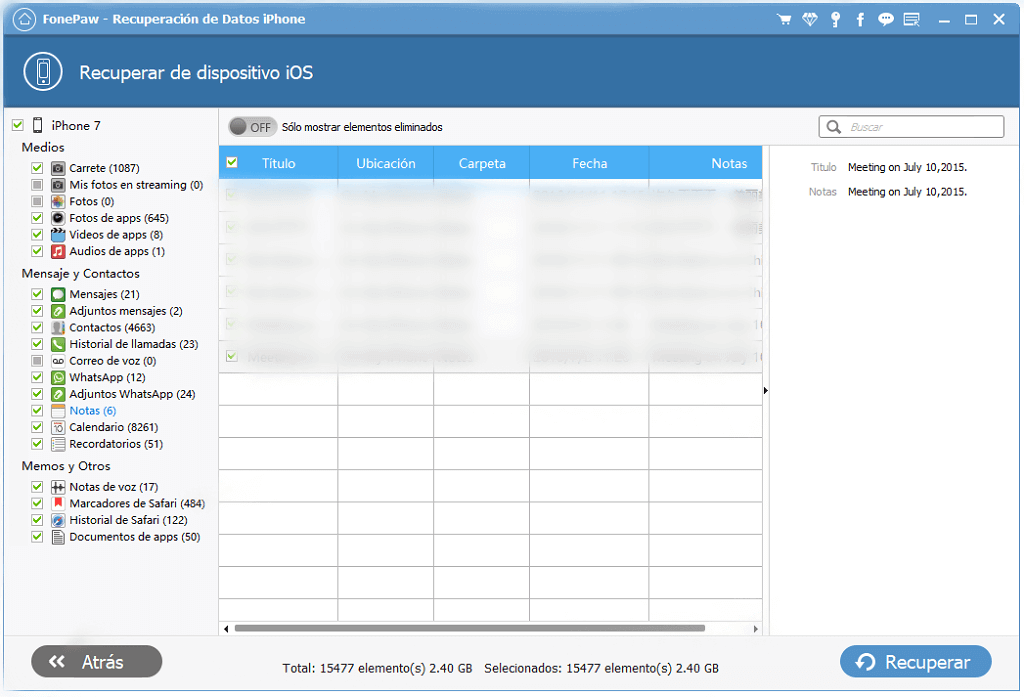Go back with the Atrás button
Image resolution: width=1024 pixels, height=697 pixels.
point(97,662)
